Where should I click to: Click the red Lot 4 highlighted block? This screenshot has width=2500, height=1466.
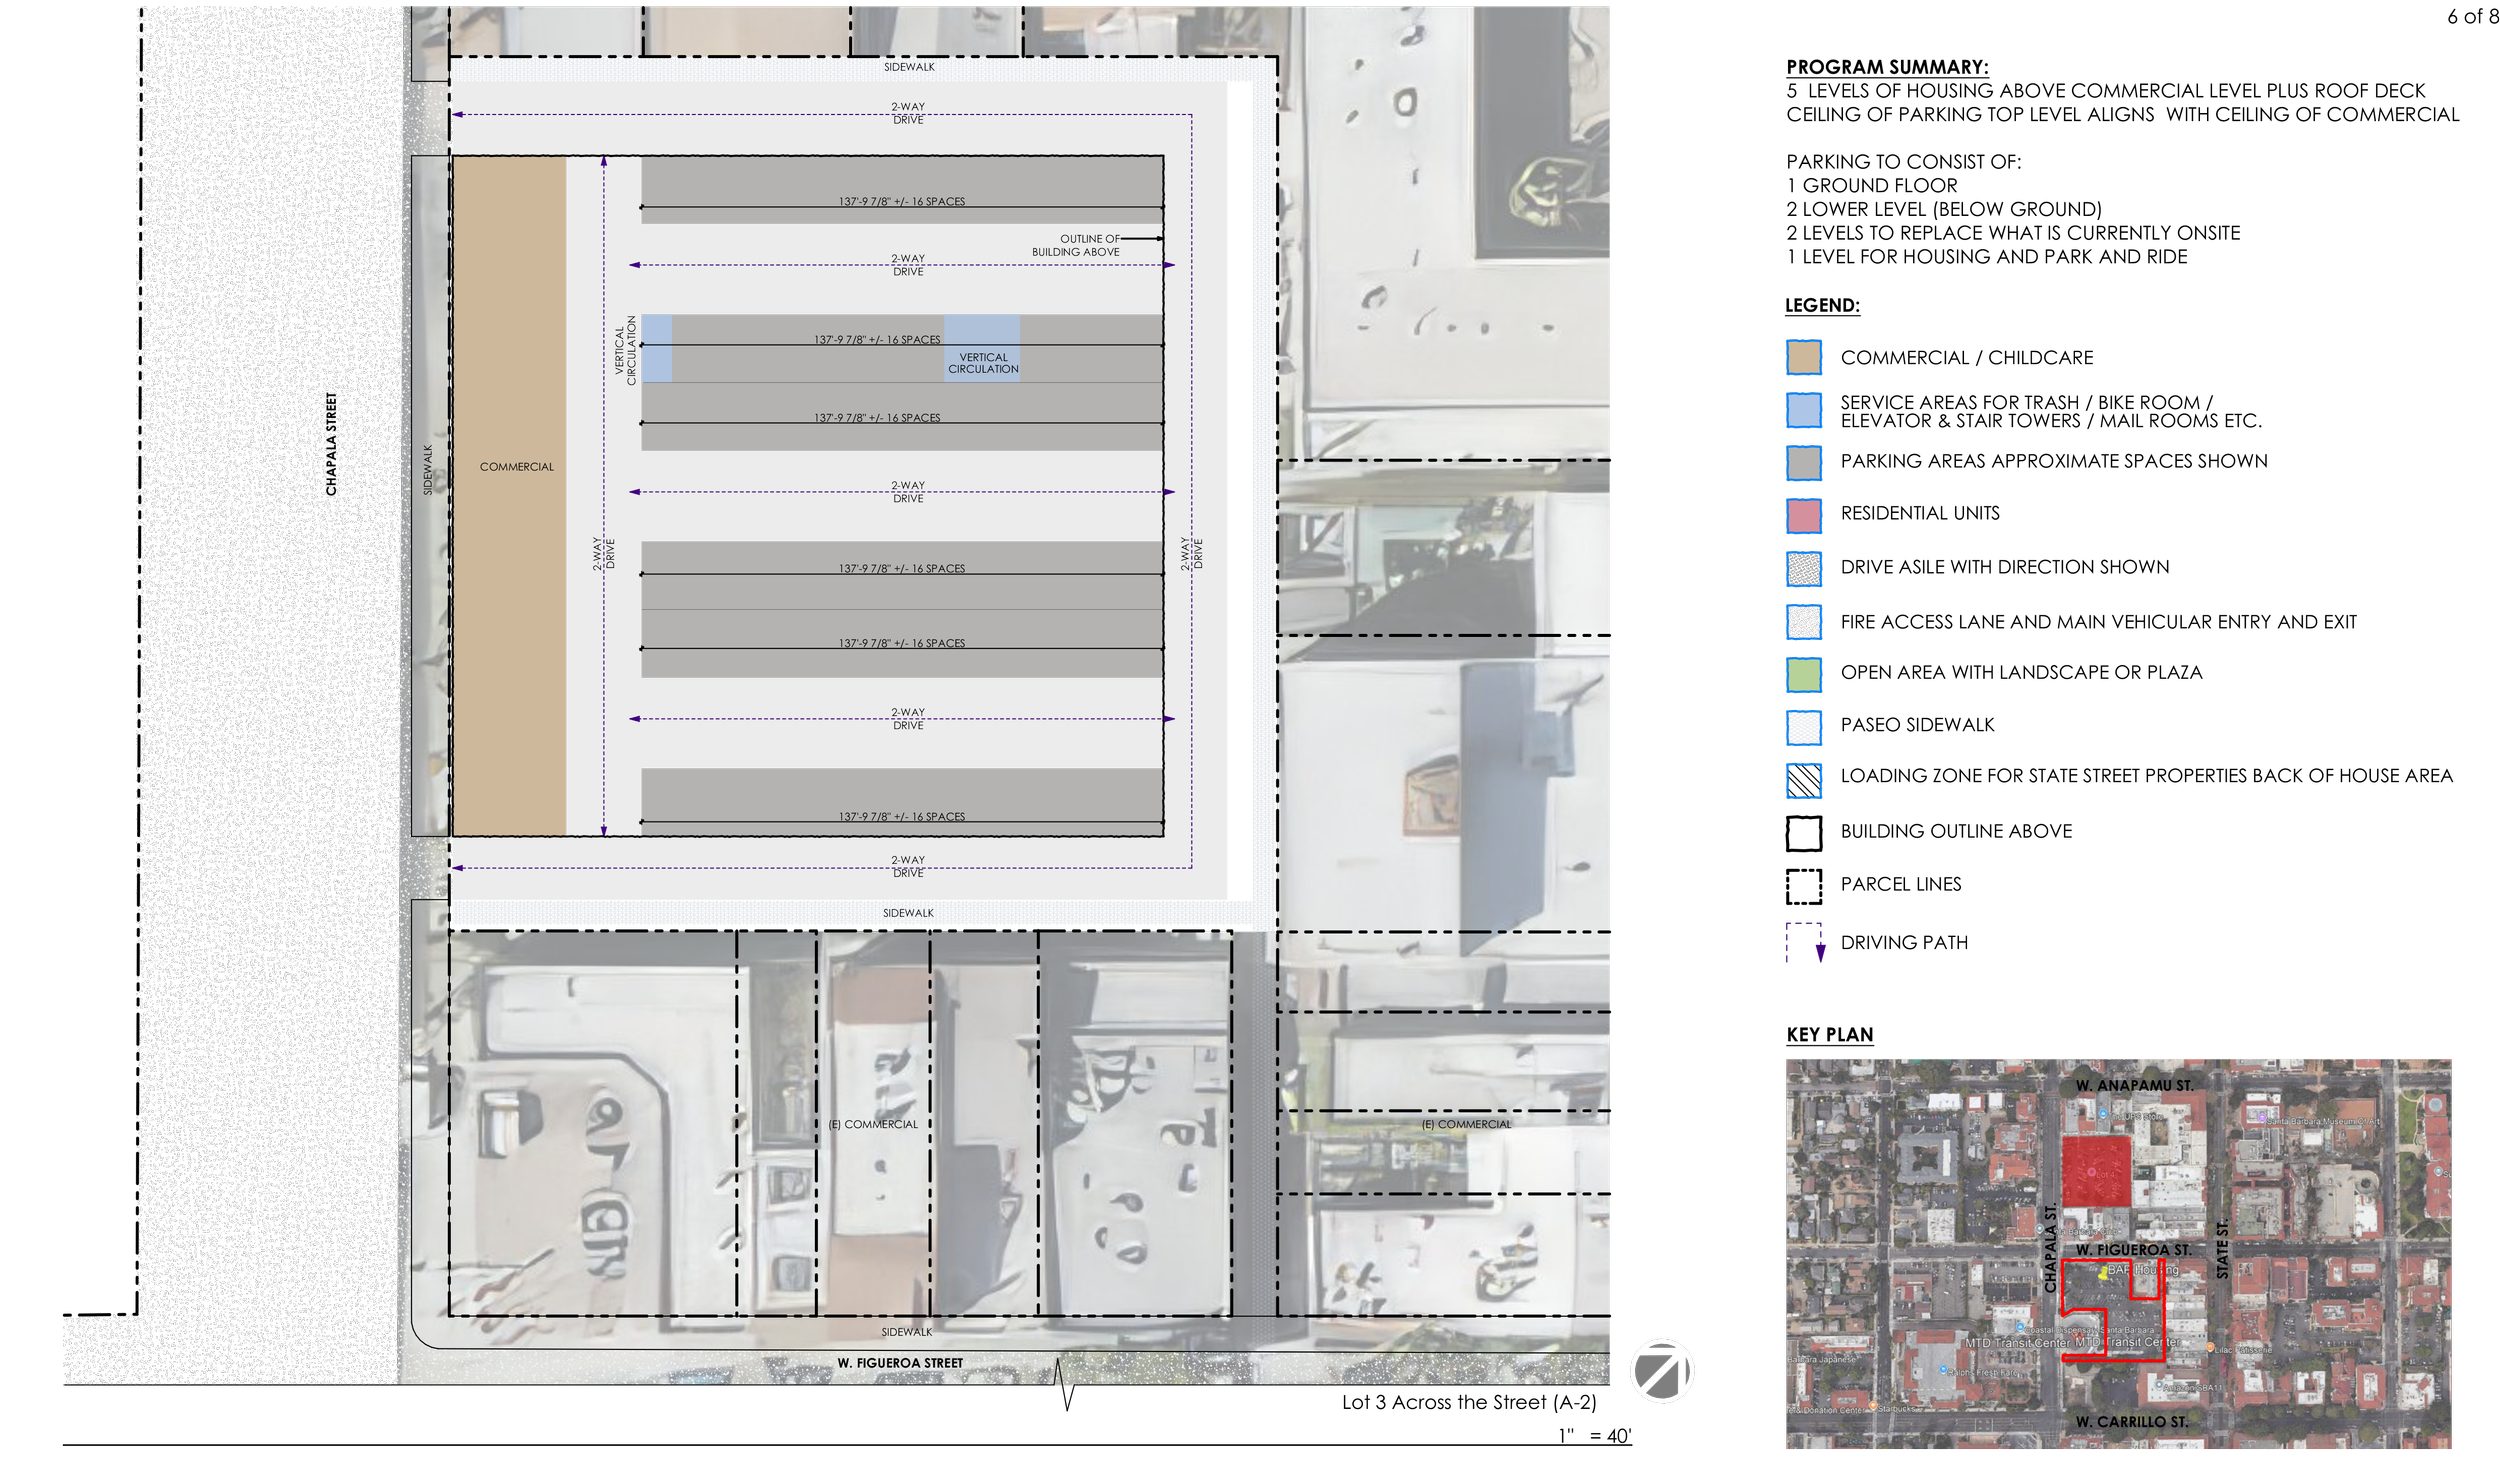click(x=2095, y=1171)
